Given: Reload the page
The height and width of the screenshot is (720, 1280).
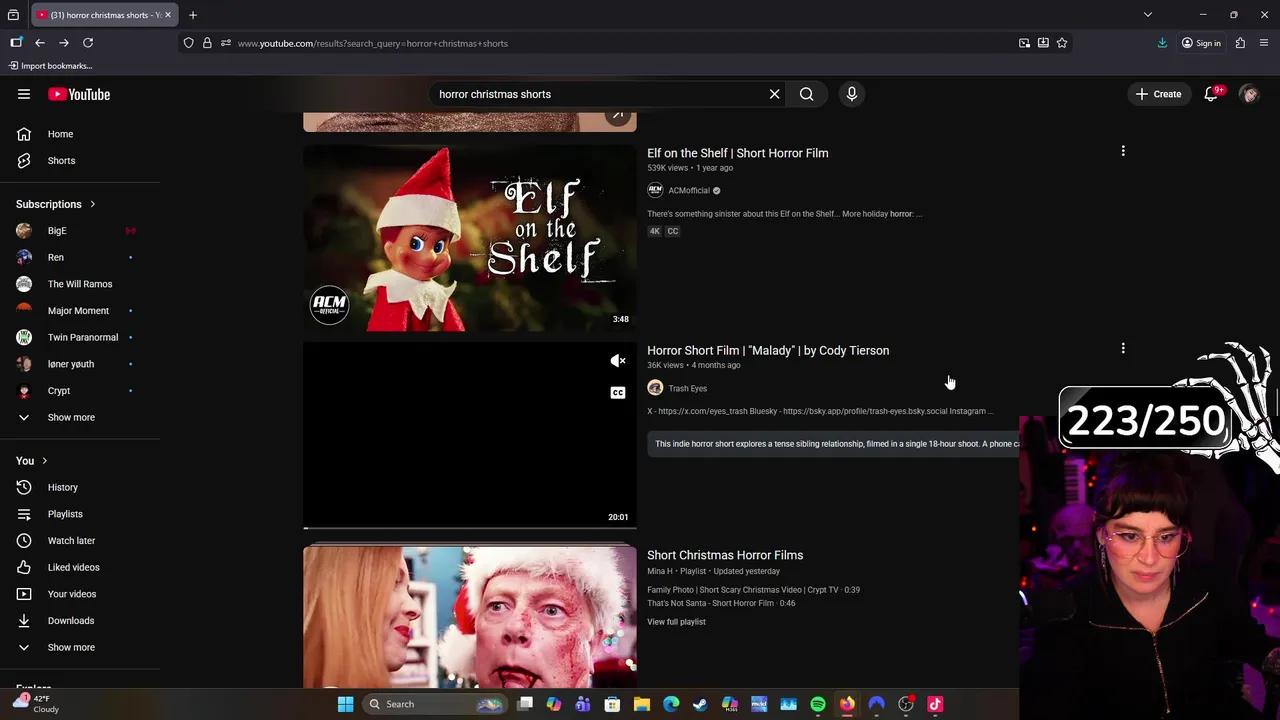Looking at the screenshot, I should pos(88,43).
